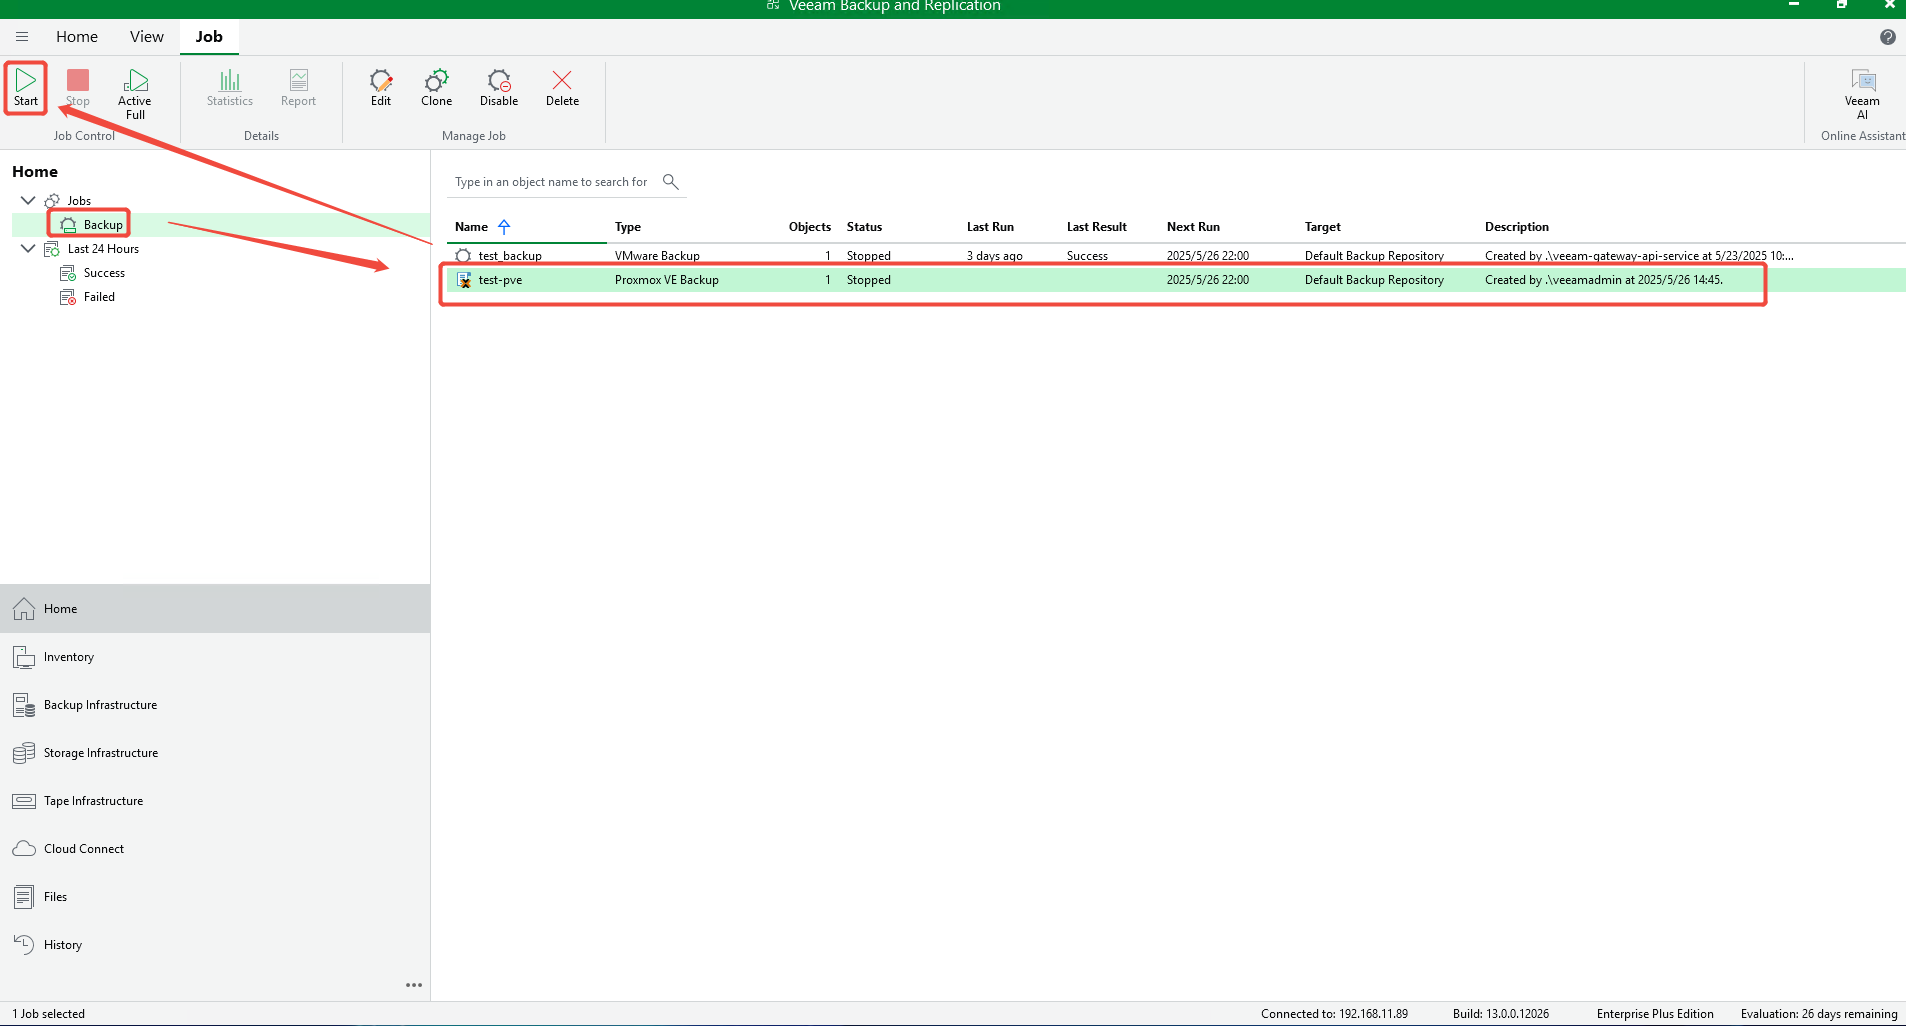Click the Connected to 192.168.11.89 status
The image size is (1906, 1026).
1334,1014
